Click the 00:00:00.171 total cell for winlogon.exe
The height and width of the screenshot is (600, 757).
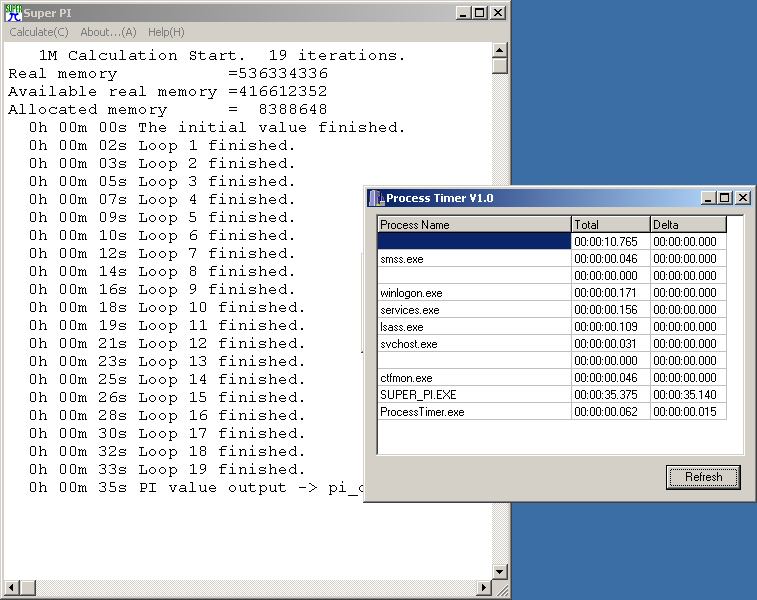611,293
